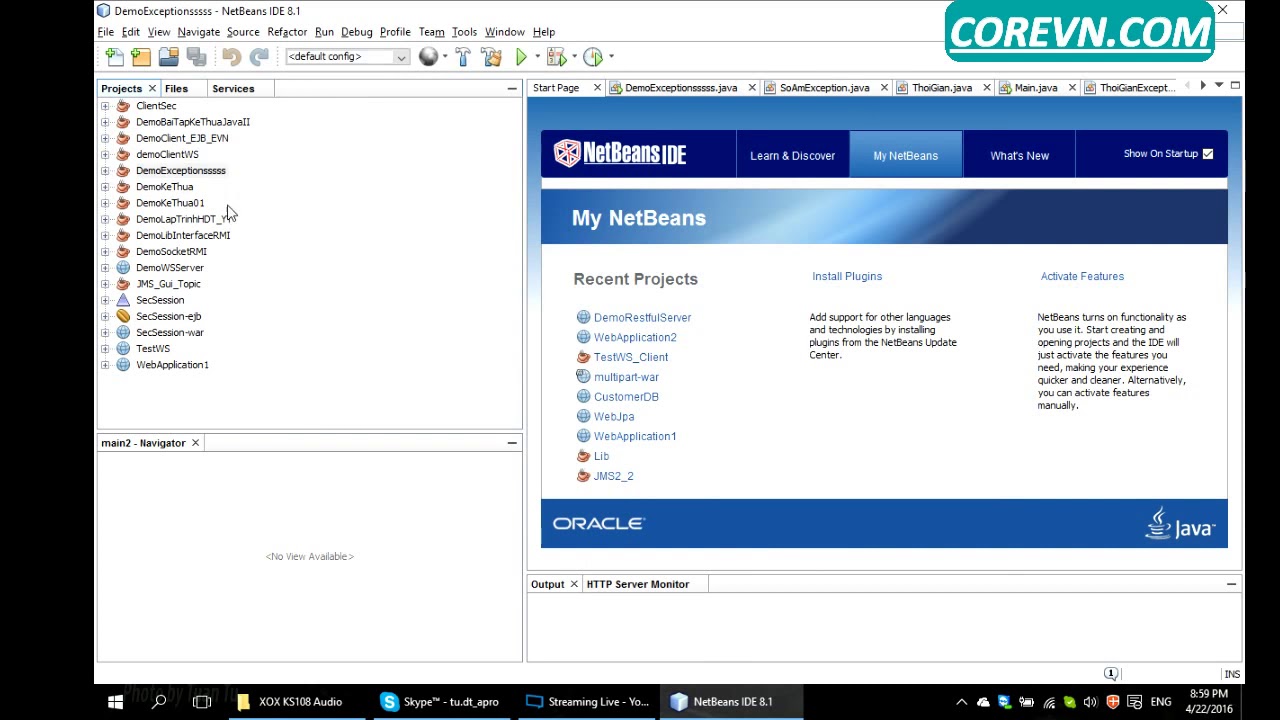
Task: Close the Start Page tab
Action: click(597, 88)
